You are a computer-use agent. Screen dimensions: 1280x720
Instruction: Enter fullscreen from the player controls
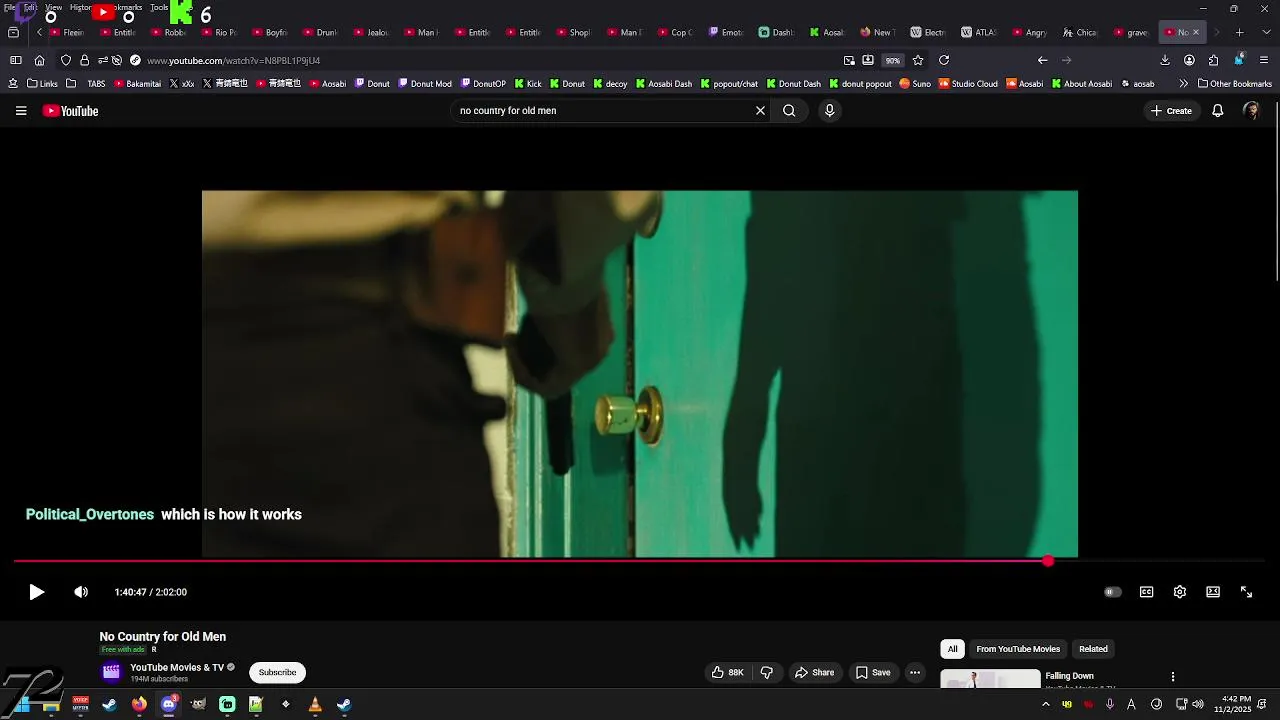1246,592
